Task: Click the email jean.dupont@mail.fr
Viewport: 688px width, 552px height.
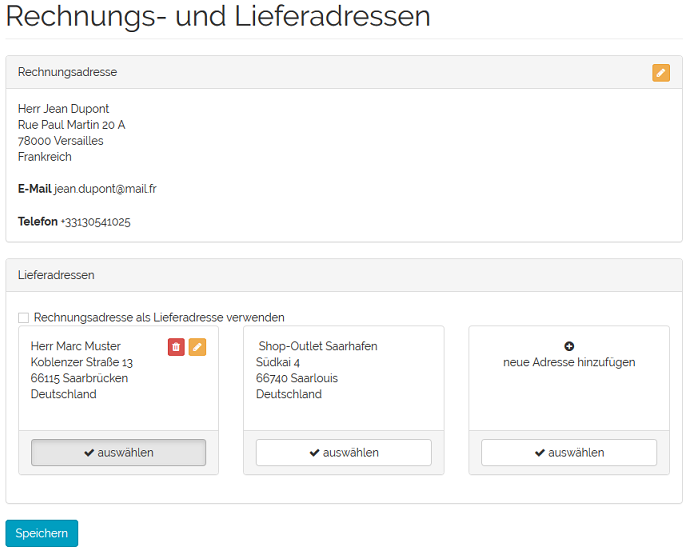Action: [105, 189]
